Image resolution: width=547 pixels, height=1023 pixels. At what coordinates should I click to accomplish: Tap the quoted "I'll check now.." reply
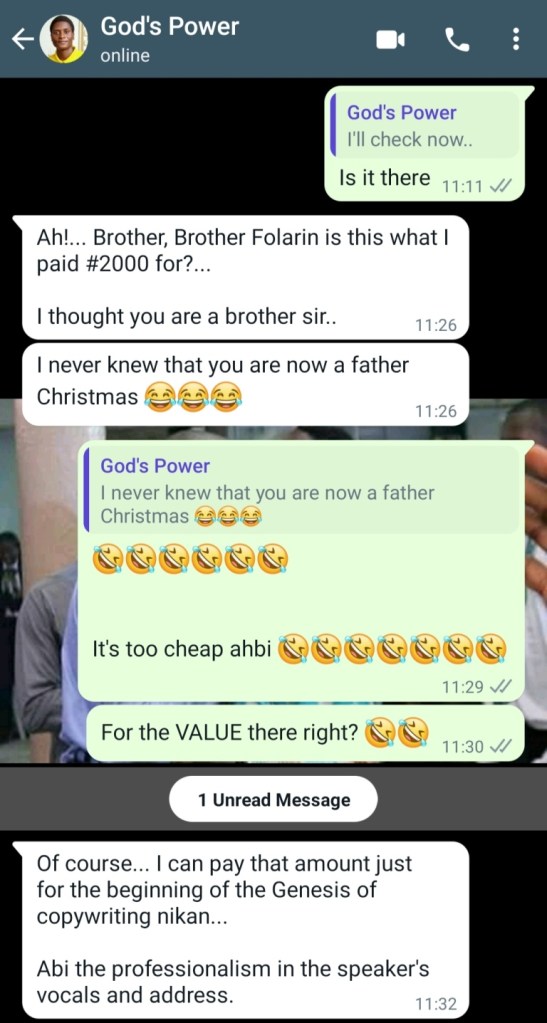click(426, 126)
